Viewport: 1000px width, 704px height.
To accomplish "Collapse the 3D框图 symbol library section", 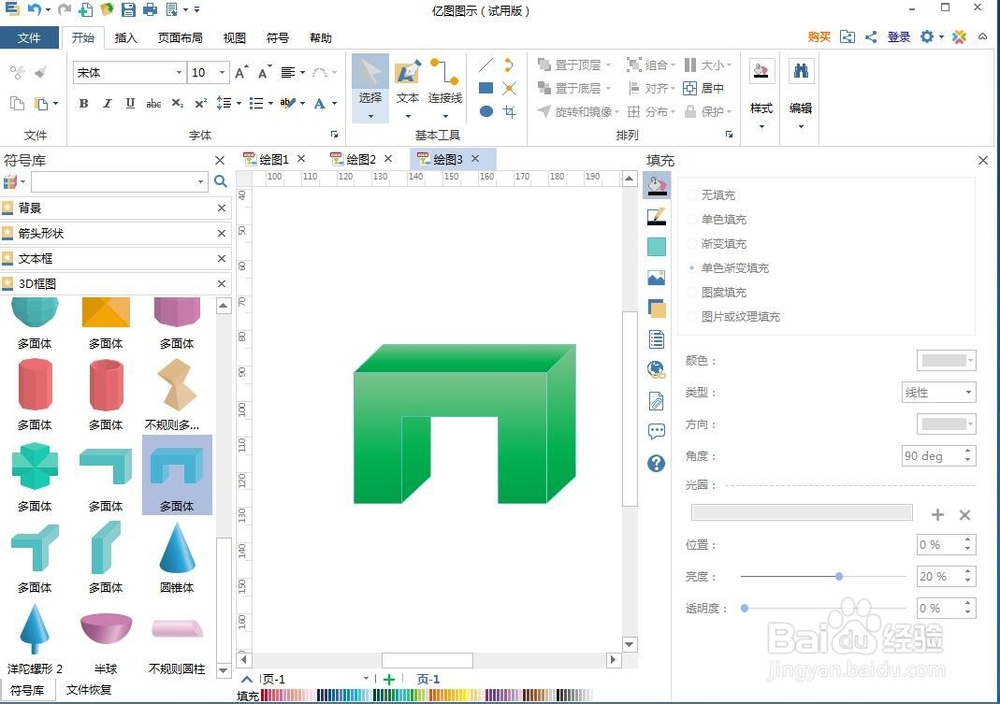I will click(221, 283).
